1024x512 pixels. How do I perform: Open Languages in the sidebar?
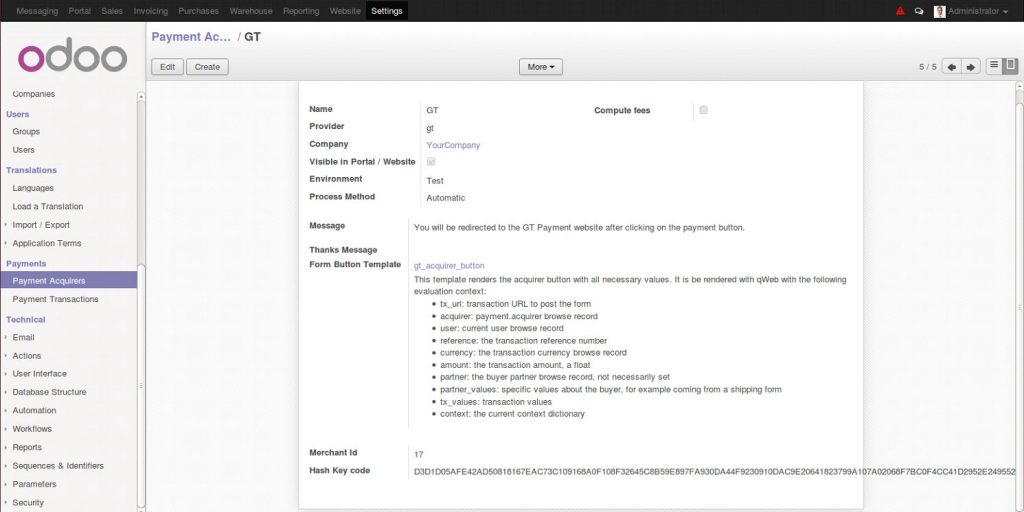(33, 188)
